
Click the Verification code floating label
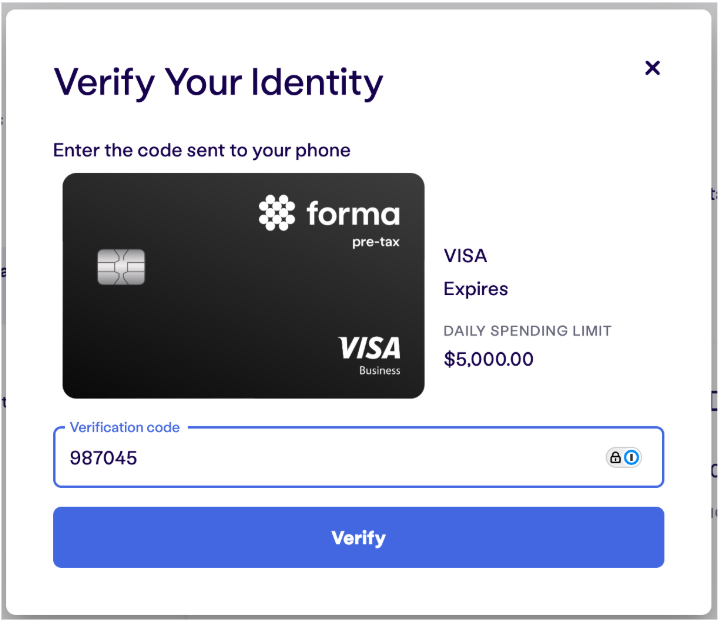coord(125,427)
